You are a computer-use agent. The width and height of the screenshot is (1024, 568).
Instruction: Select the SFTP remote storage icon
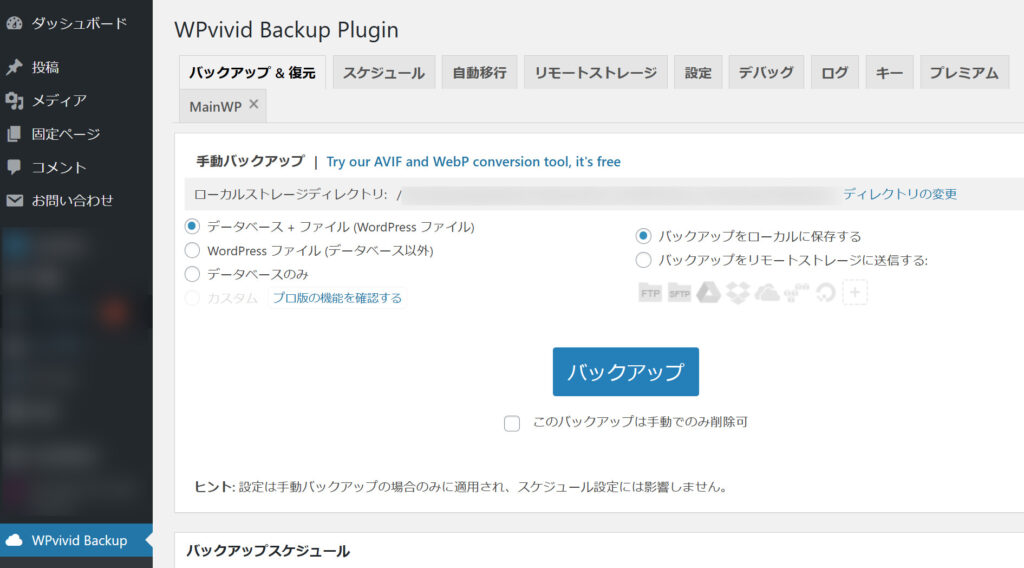[679, 293]
